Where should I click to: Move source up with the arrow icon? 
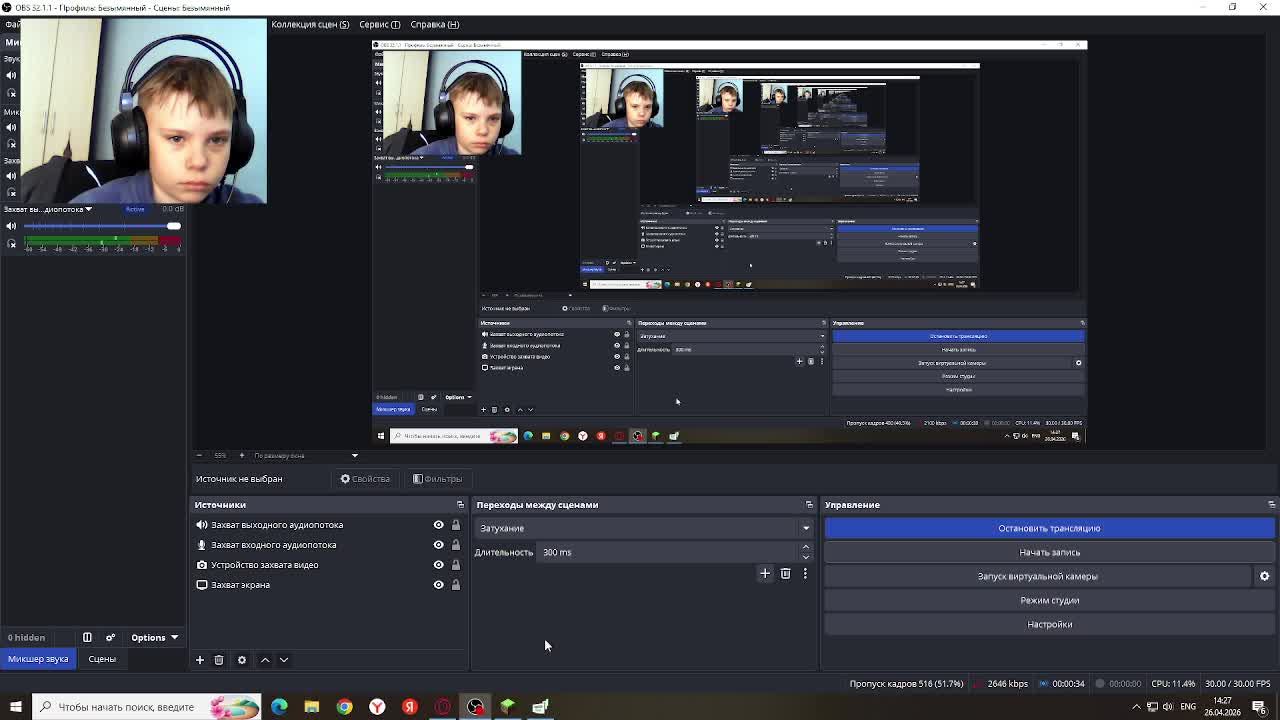pos(265,660)
